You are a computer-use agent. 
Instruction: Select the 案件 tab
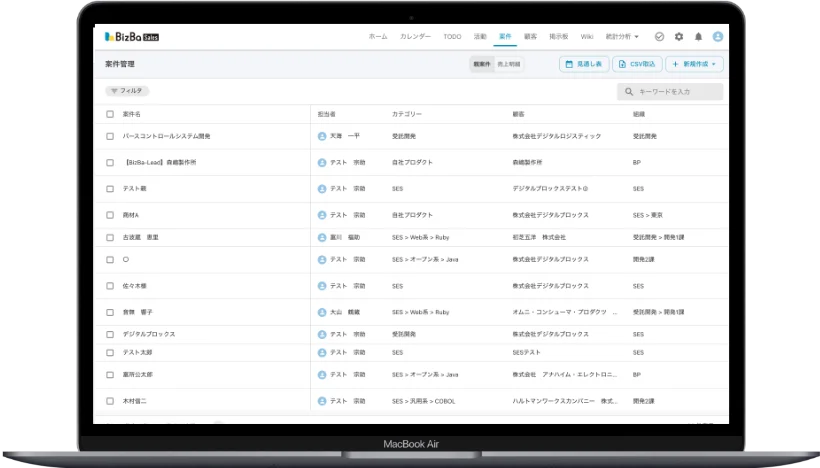click(x=505, y=37)
